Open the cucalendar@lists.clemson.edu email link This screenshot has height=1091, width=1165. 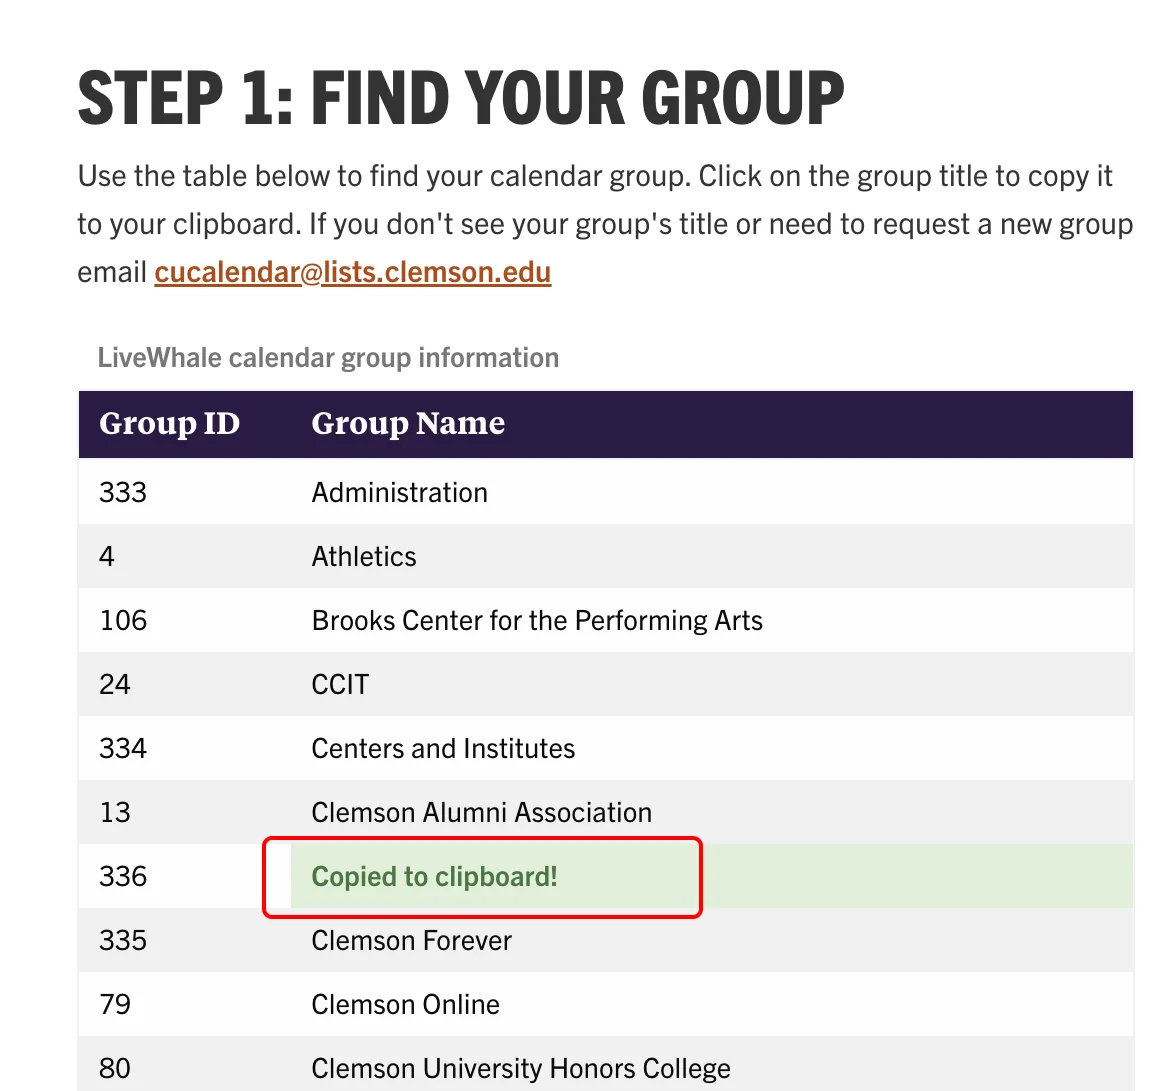point(352,273)
